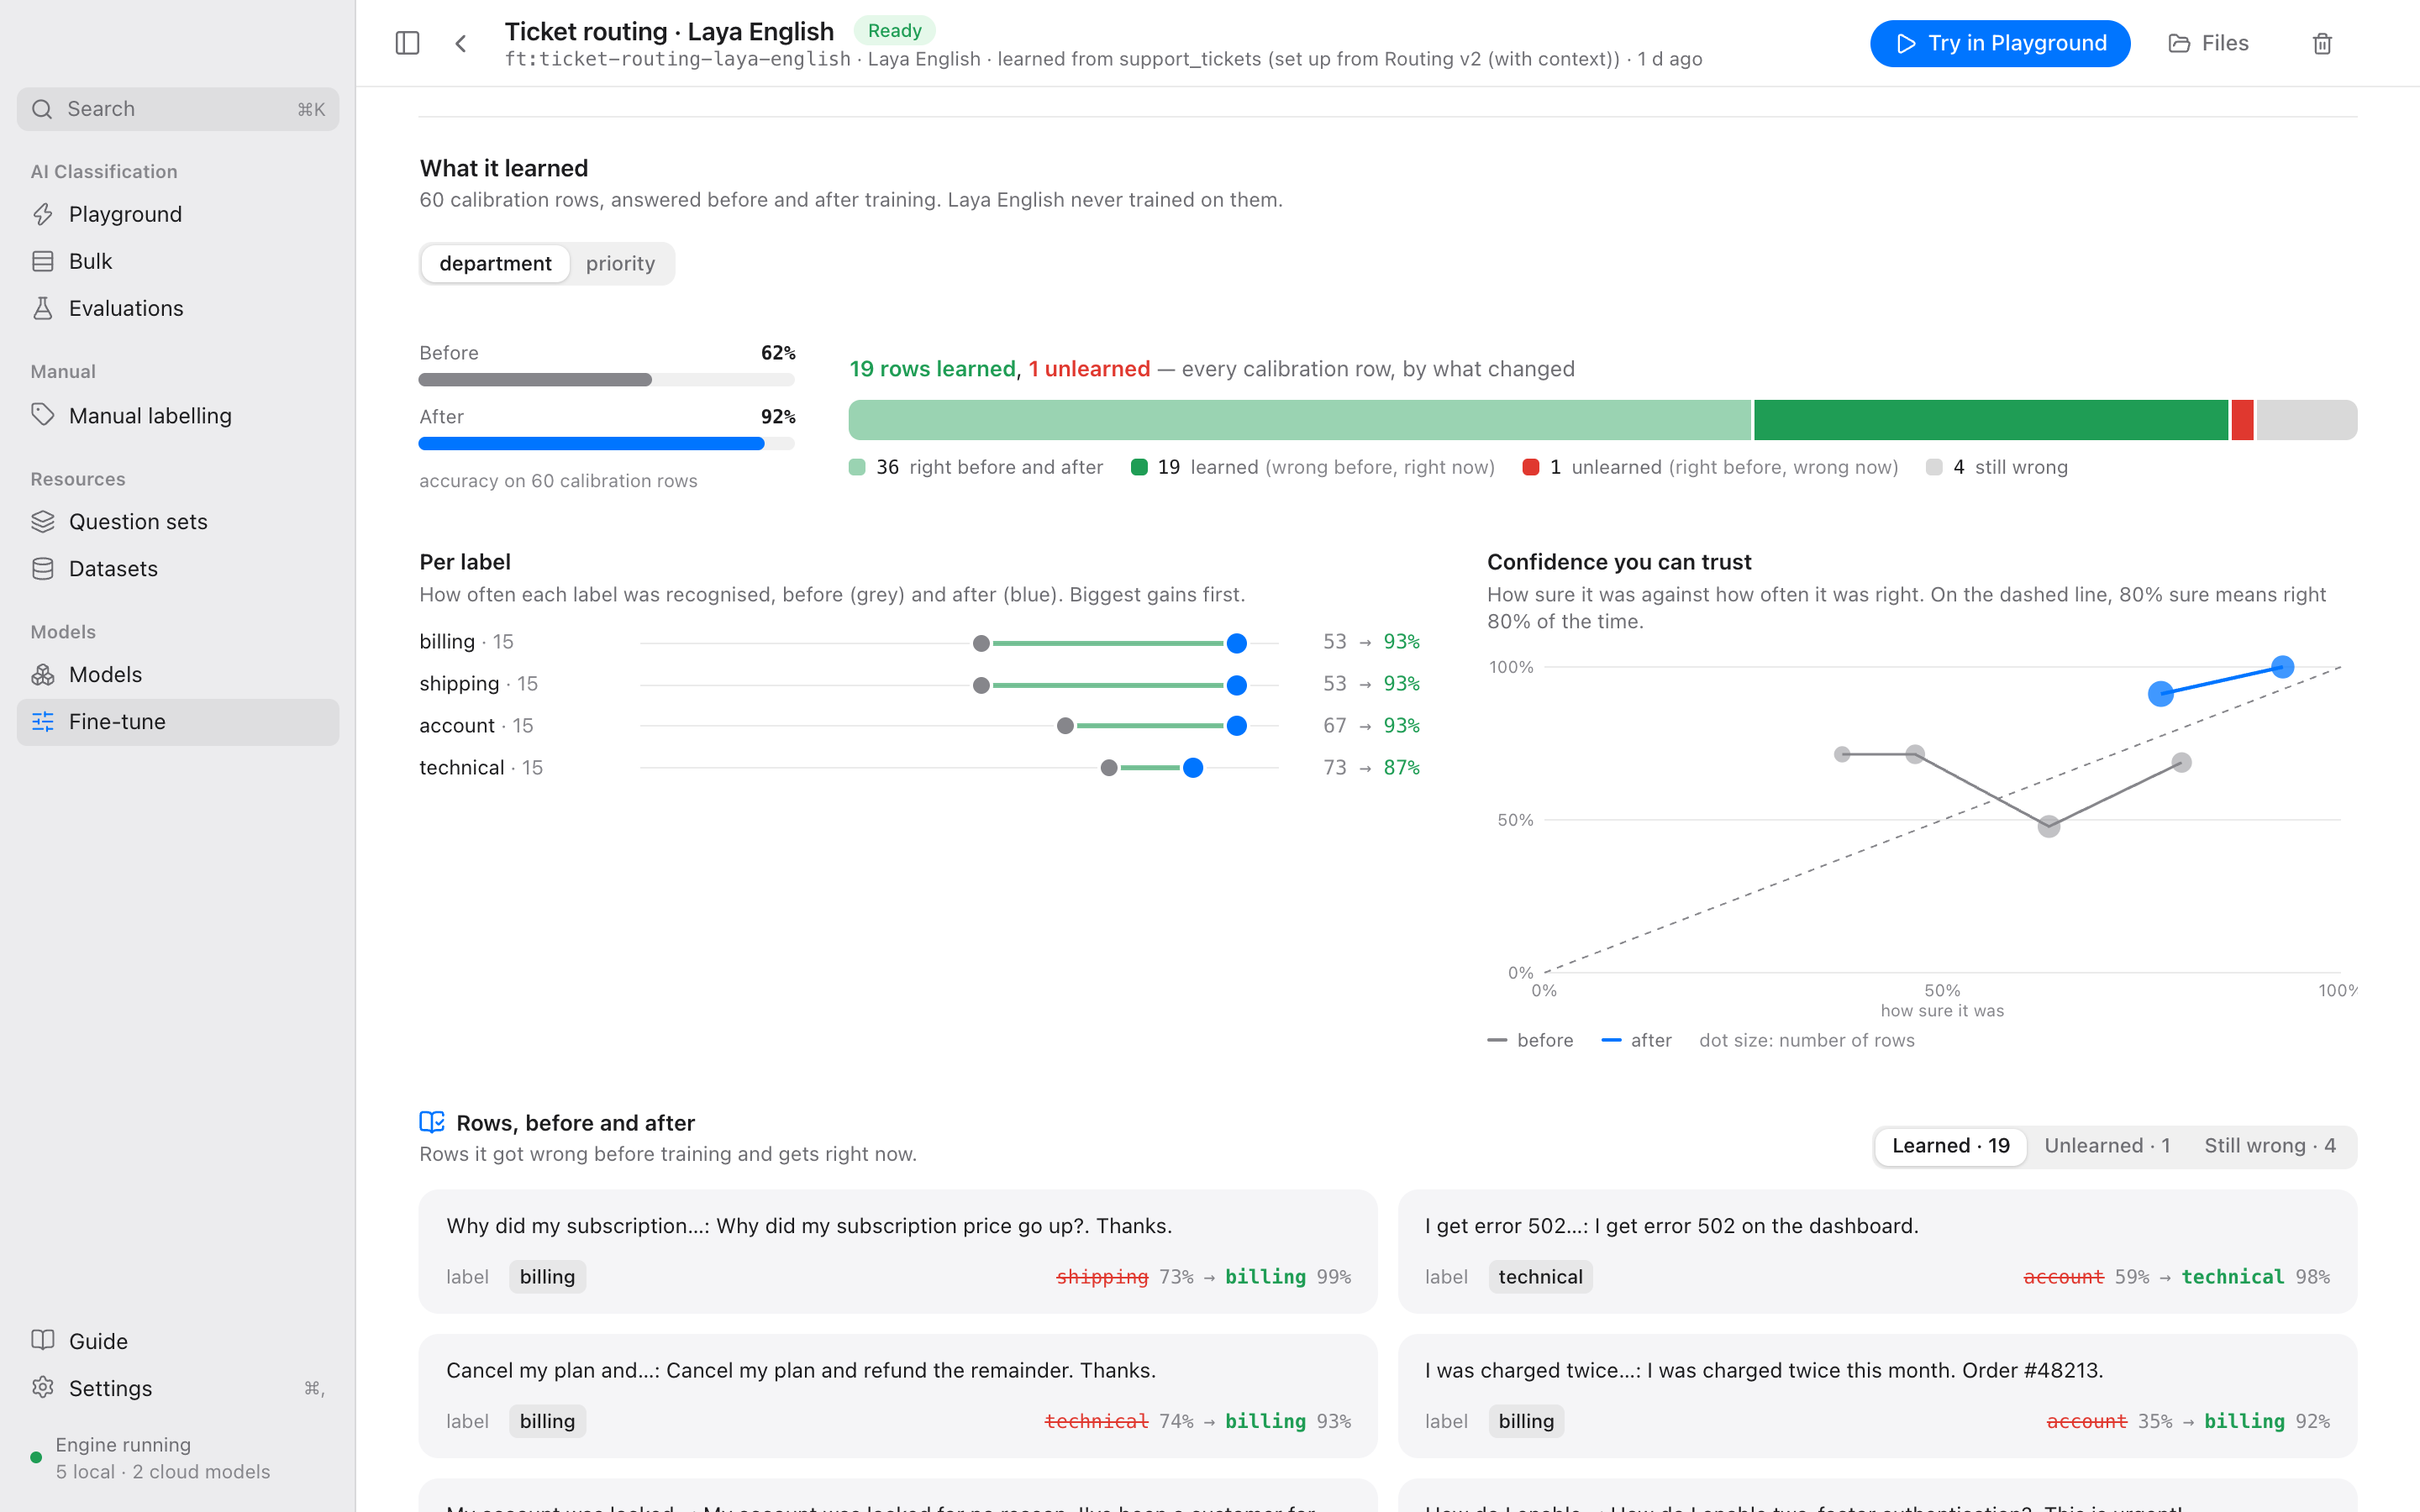This screenshot has height=1512, width=2420.
Task: Open Models in the sidebar
Action: pos(178,674)
